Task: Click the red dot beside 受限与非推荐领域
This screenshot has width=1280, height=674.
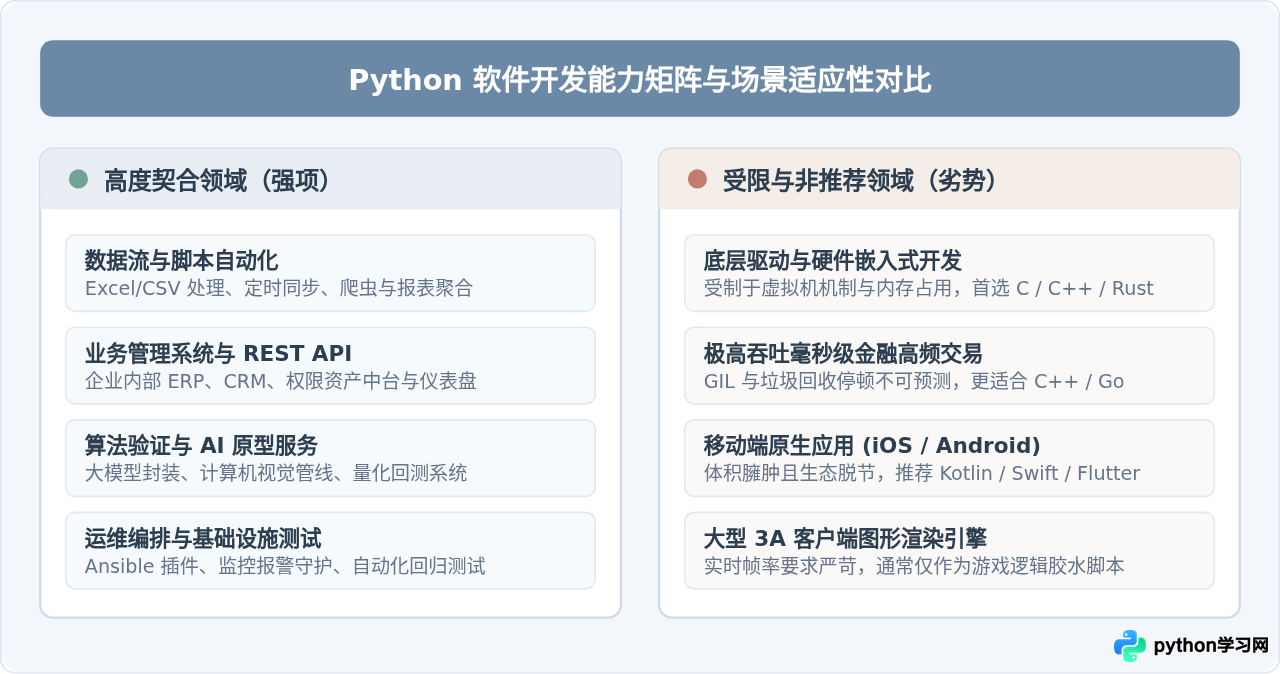Action: click(697, 179)
